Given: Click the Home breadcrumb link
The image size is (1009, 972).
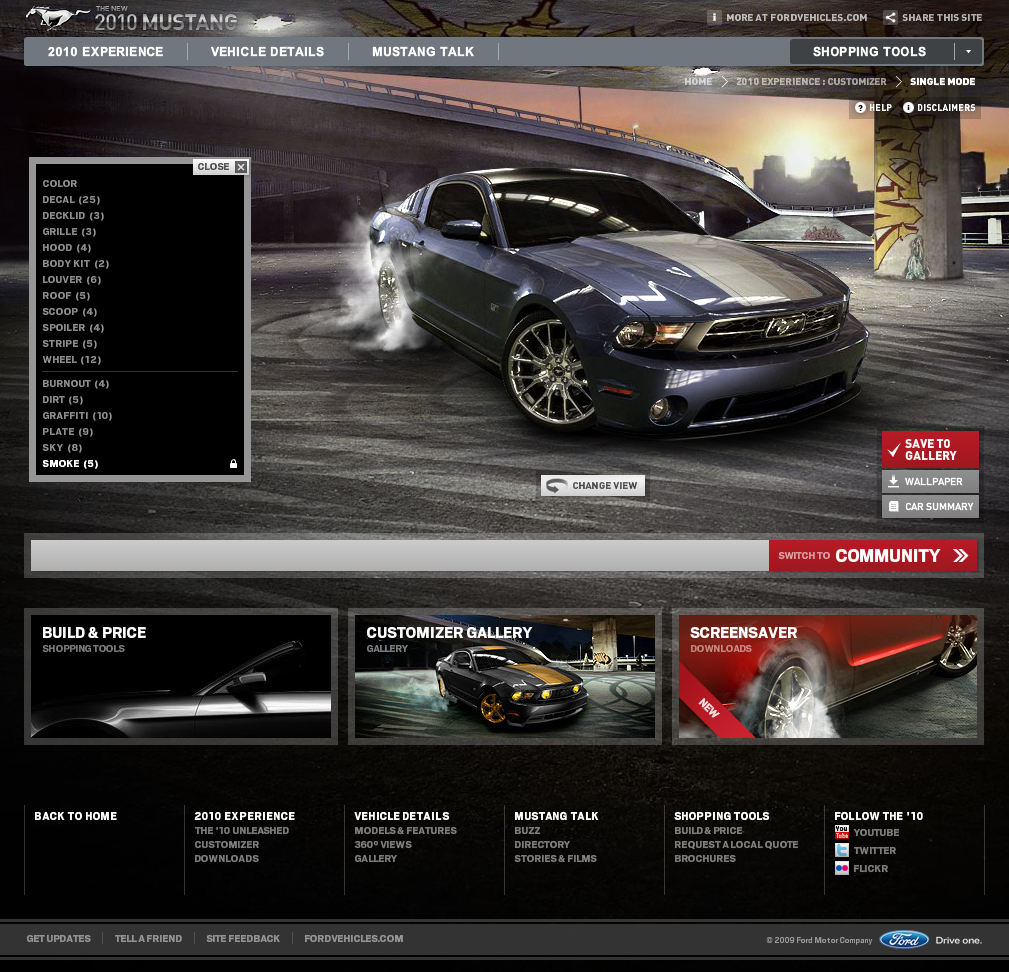Looking at the screenshot, I should [x=698, y=82].
